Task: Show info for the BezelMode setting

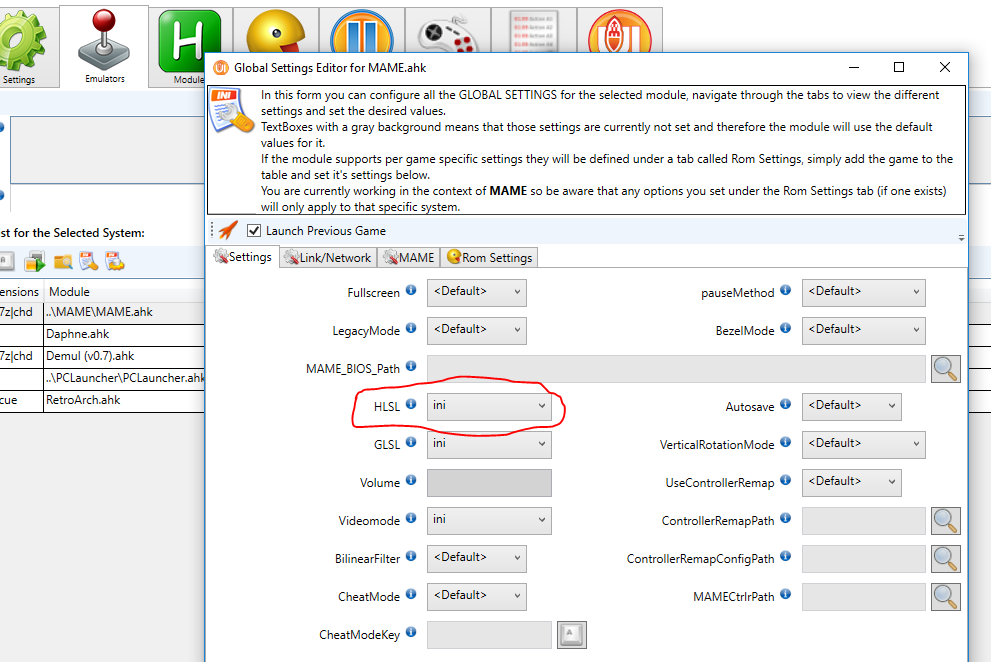Action: point(786,328)
